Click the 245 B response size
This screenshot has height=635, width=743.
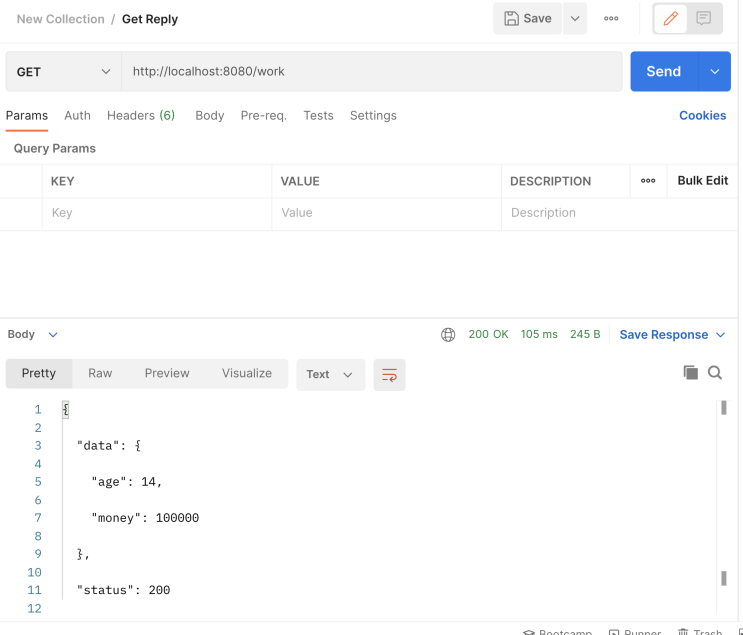coord(585,335)
